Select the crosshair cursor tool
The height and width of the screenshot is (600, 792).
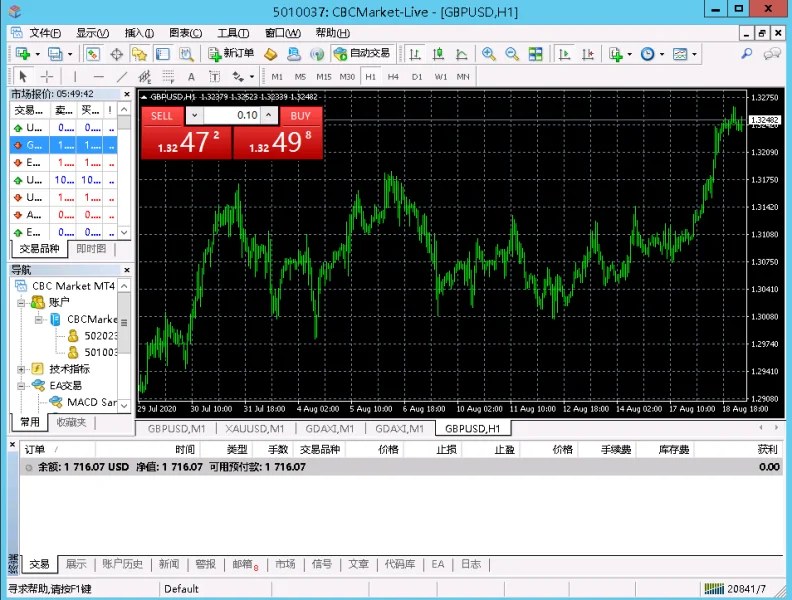[x=47, y=76]
